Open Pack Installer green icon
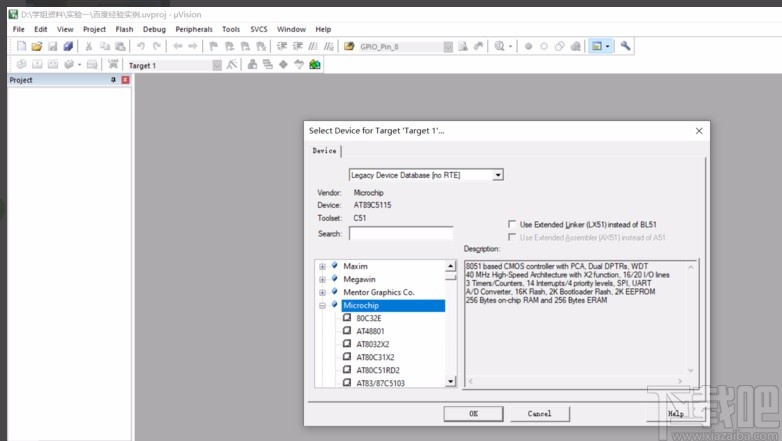Screen dimensions: 782x441 tap(315, 64)
